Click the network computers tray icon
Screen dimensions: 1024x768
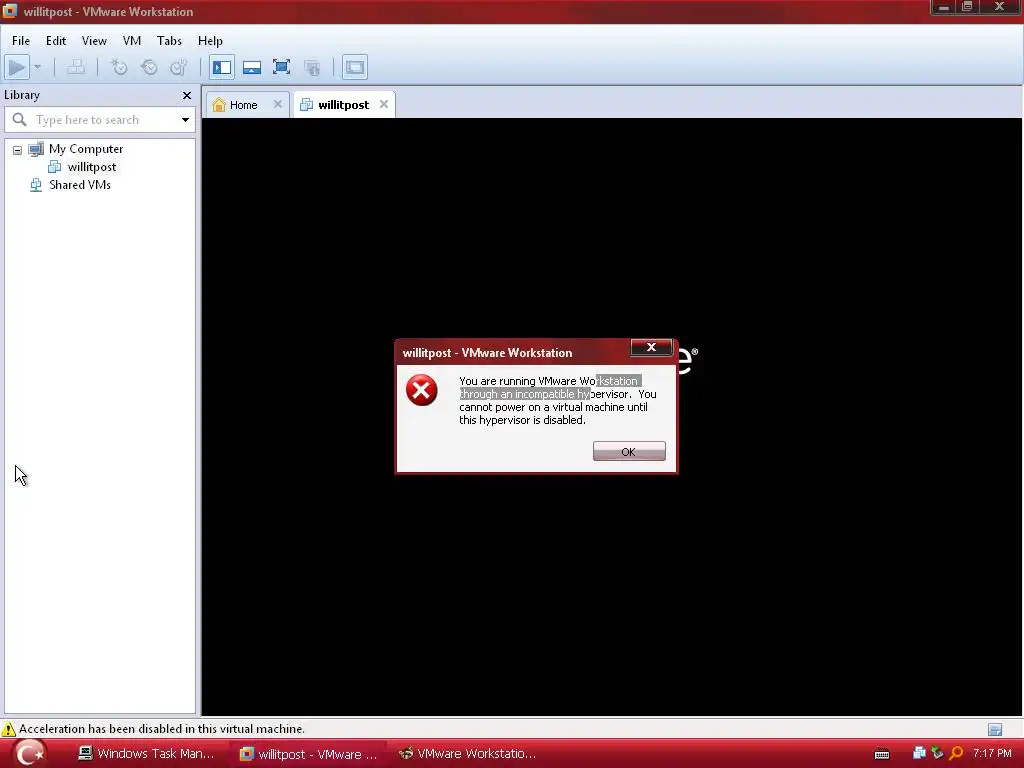tap(919, 753)
